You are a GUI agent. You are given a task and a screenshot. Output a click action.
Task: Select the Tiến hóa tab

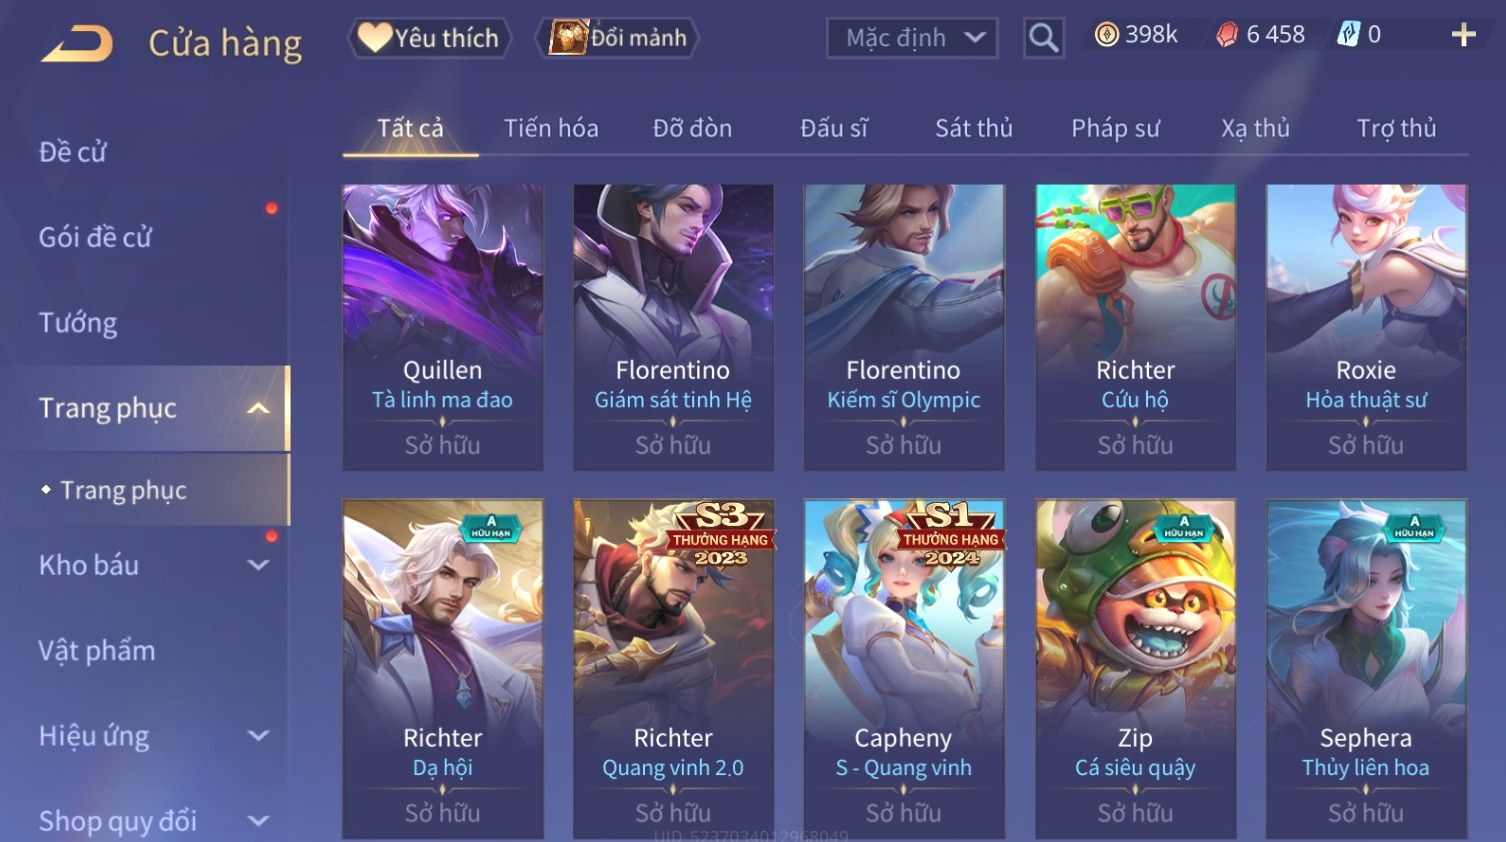click(x=551, y=128)
